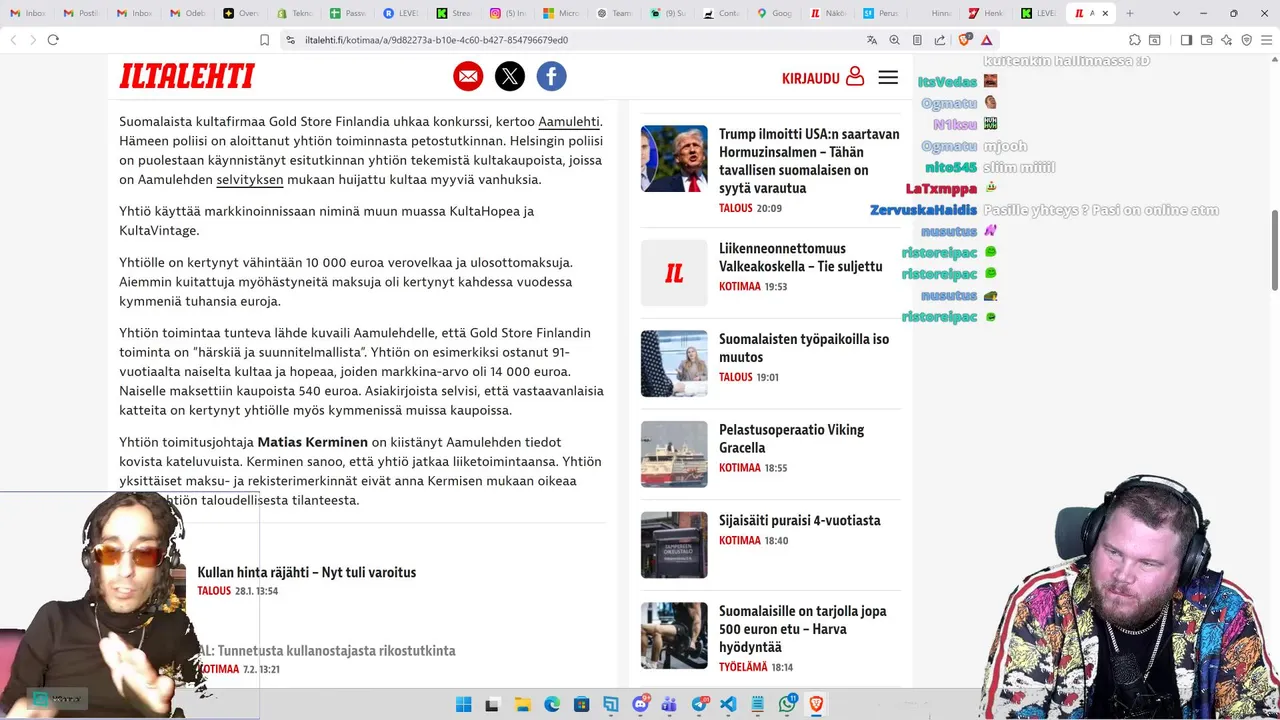Open Pelastusoperaatio Viking Gracella article
This screenshot has width=1280, height=720.
pyautogui.click(x=792, y=439)
